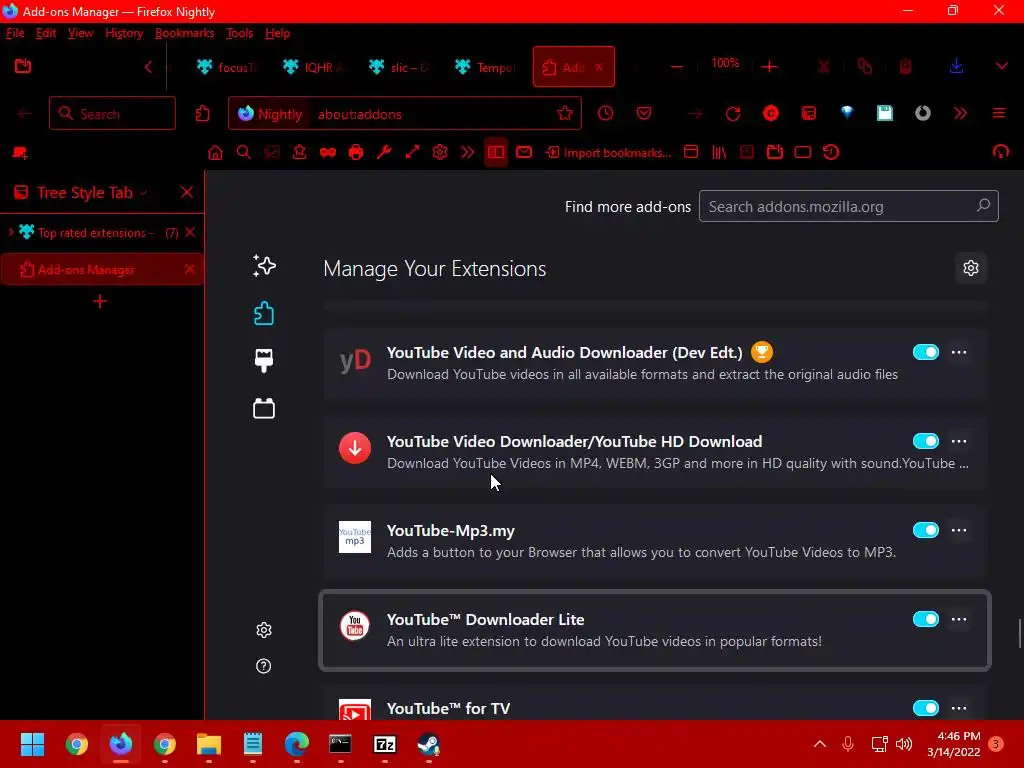This screenshot has height=768, width=1024.
Task: Open Firefox Nightly settings gear in add-ons sidebar
Action: (x=264, y=630)
